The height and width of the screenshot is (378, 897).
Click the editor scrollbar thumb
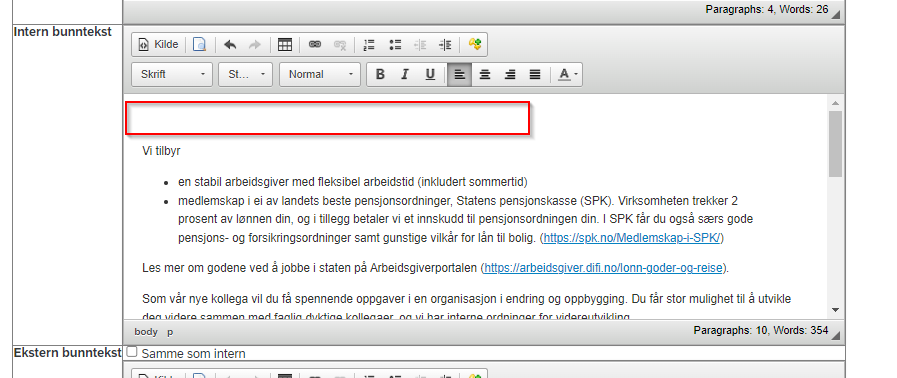click(x=835, y=144)
